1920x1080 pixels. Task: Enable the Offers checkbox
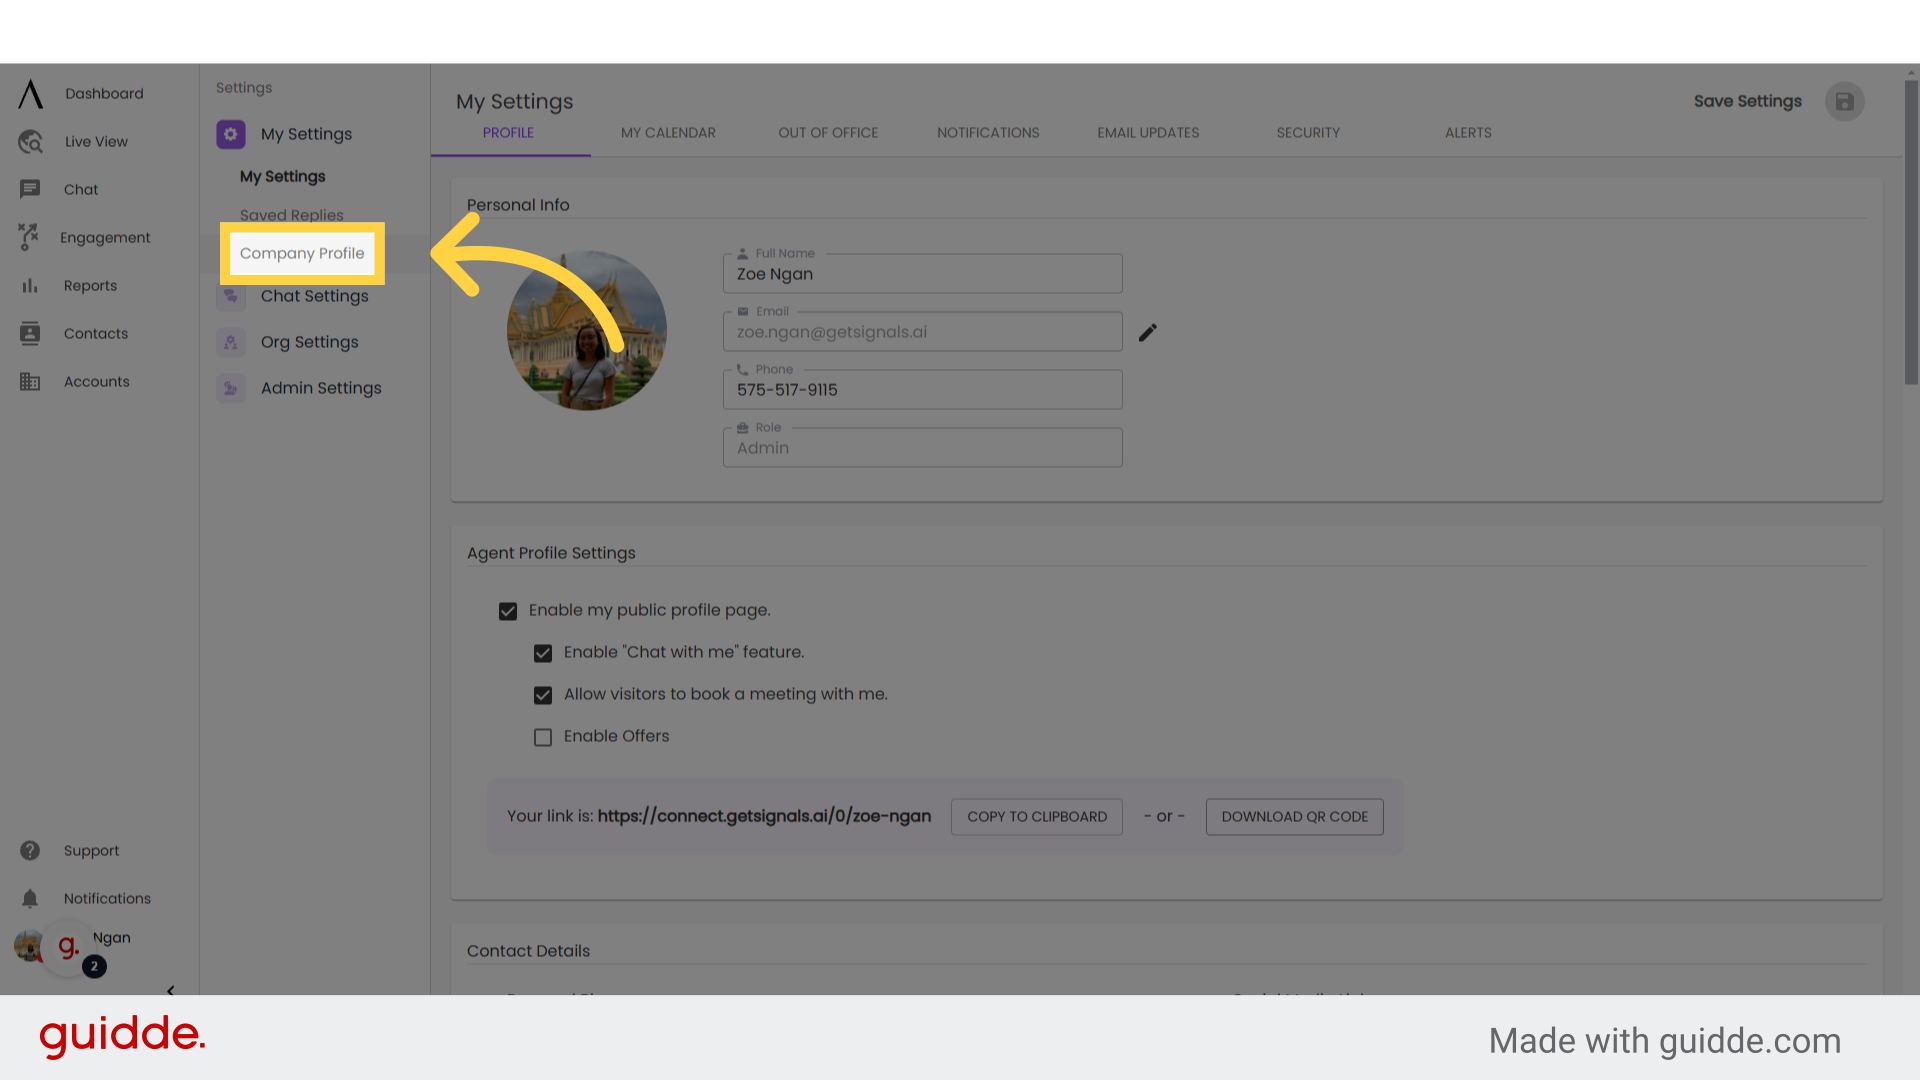[x=543, y=737]
